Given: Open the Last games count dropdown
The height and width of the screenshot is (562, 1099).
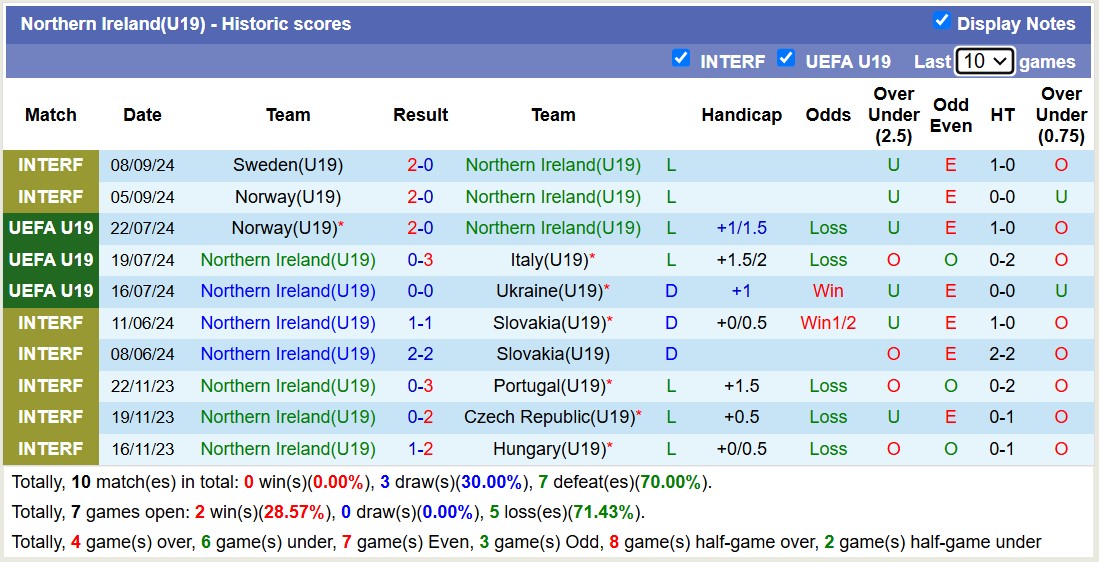Looking at the screenshot, I should 984,61.
